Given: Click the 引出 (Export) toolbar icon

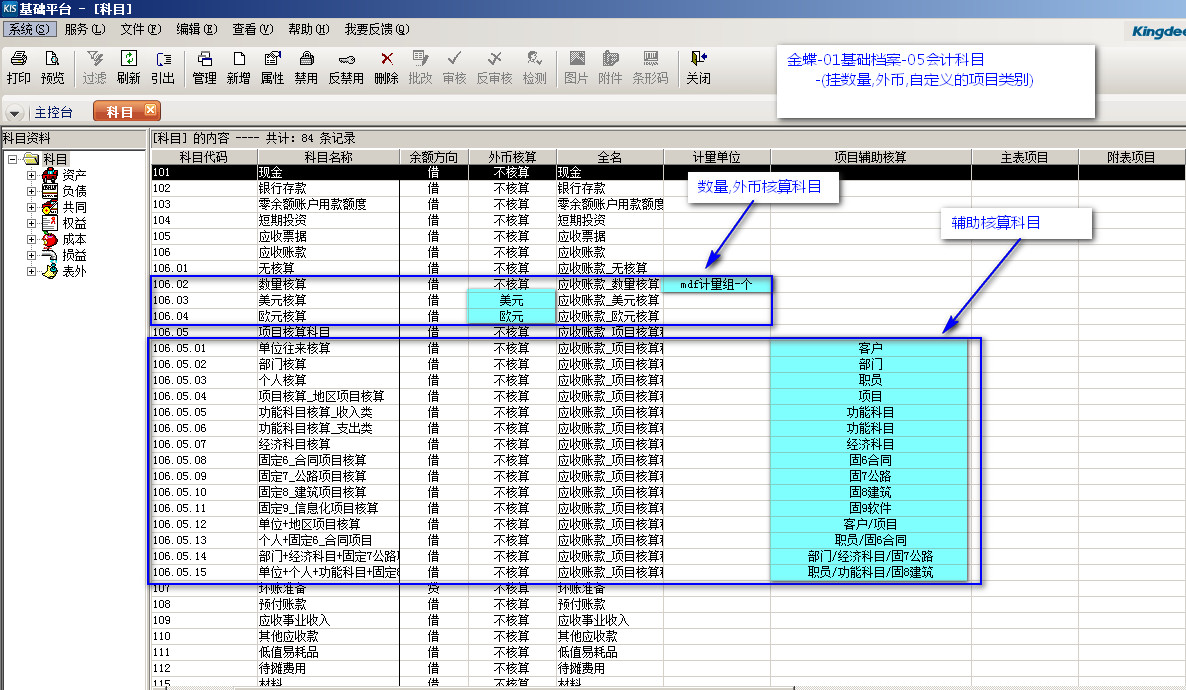Looking at the screenshot, I should coord(162,67).
